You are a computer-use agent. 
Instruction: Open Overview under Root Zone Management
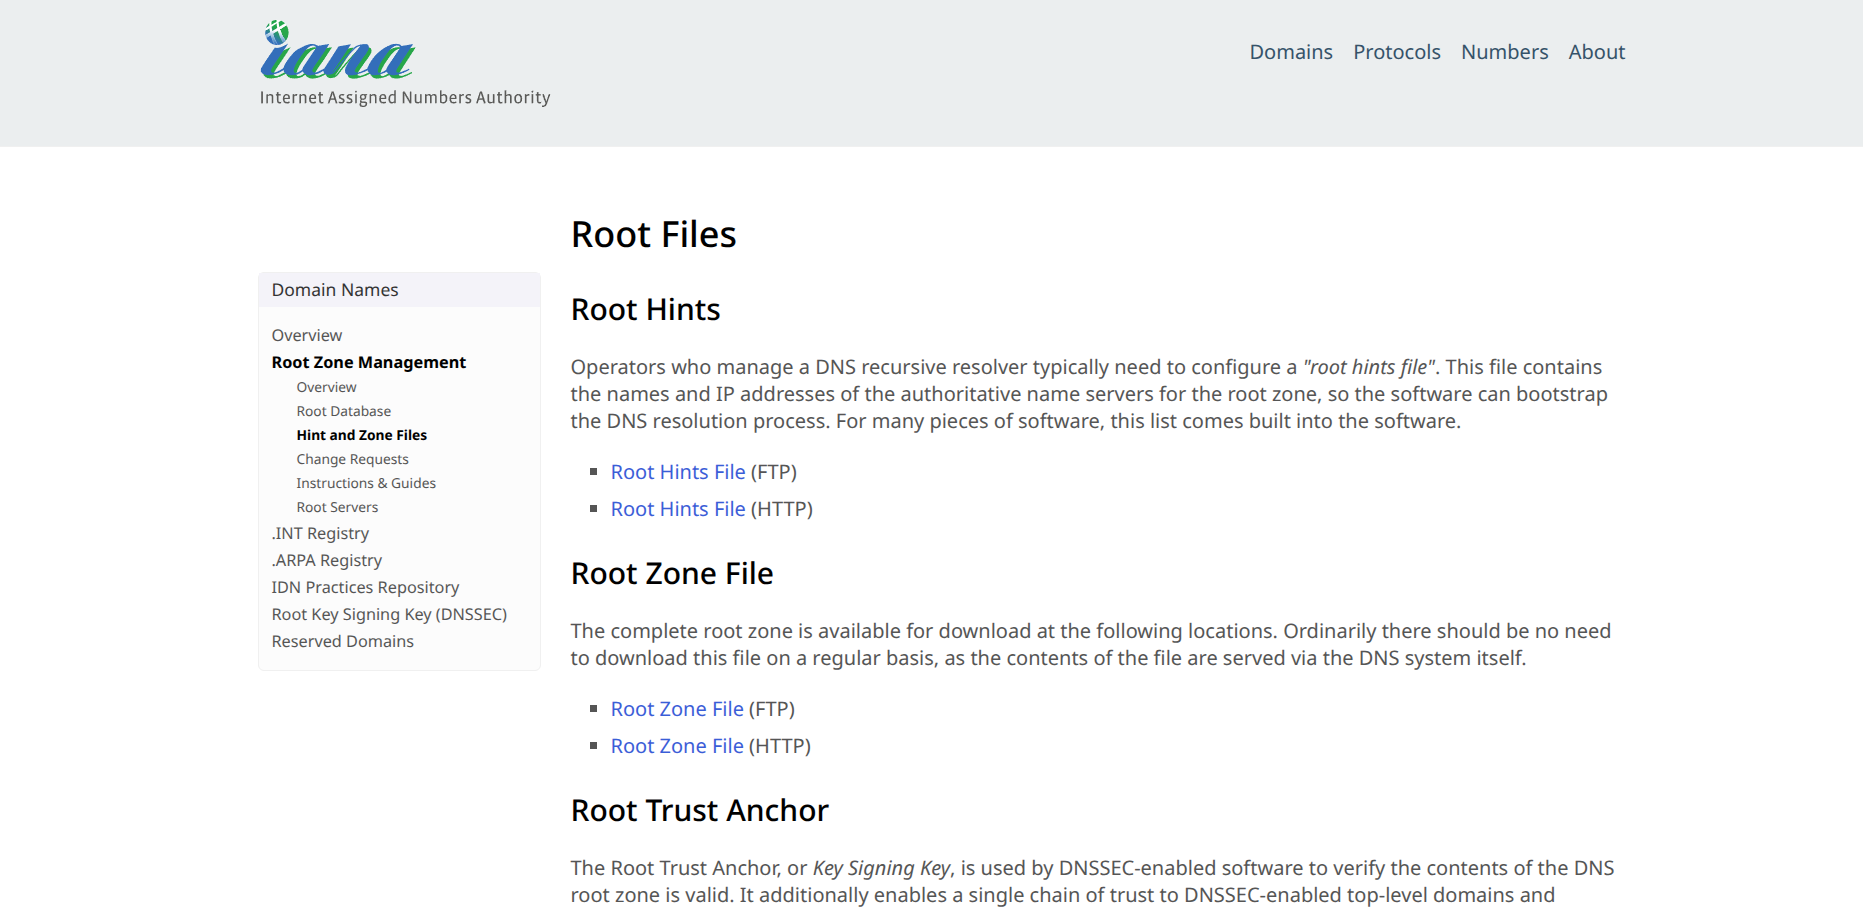click(x=326, y=387)
